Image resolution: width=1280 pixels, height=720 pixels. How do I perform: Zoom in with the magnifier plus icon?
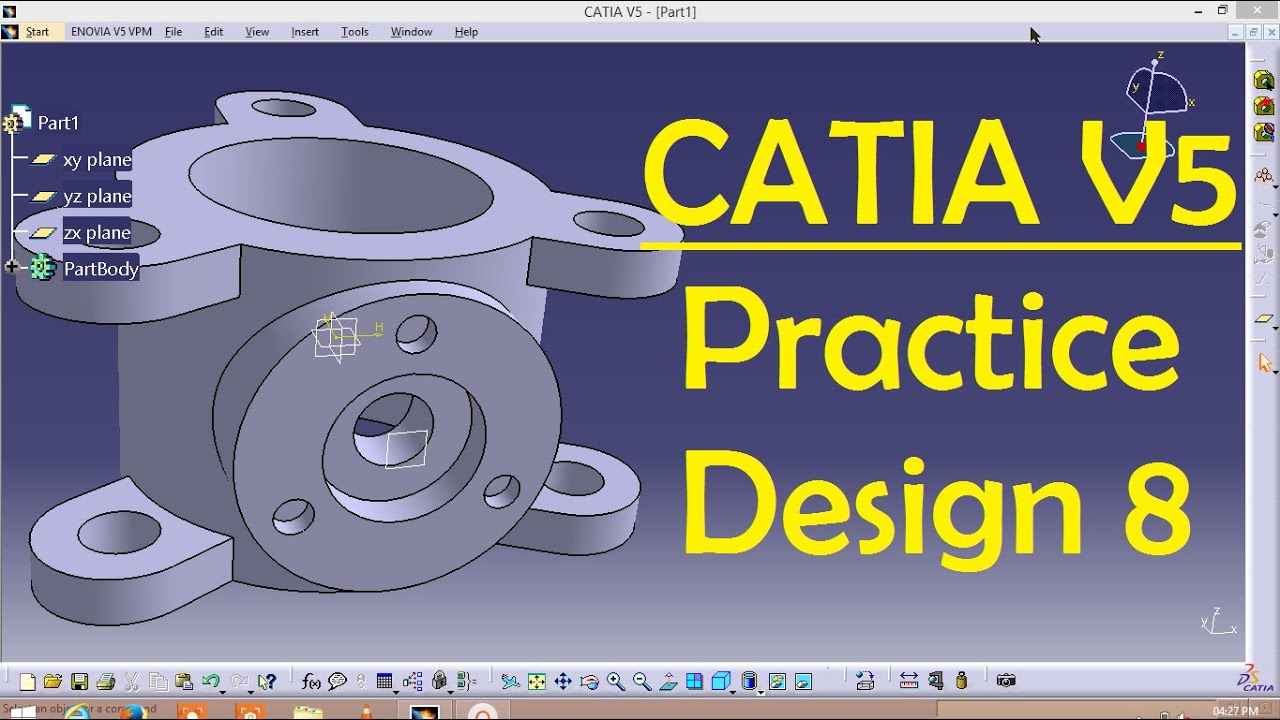point(615,682)
